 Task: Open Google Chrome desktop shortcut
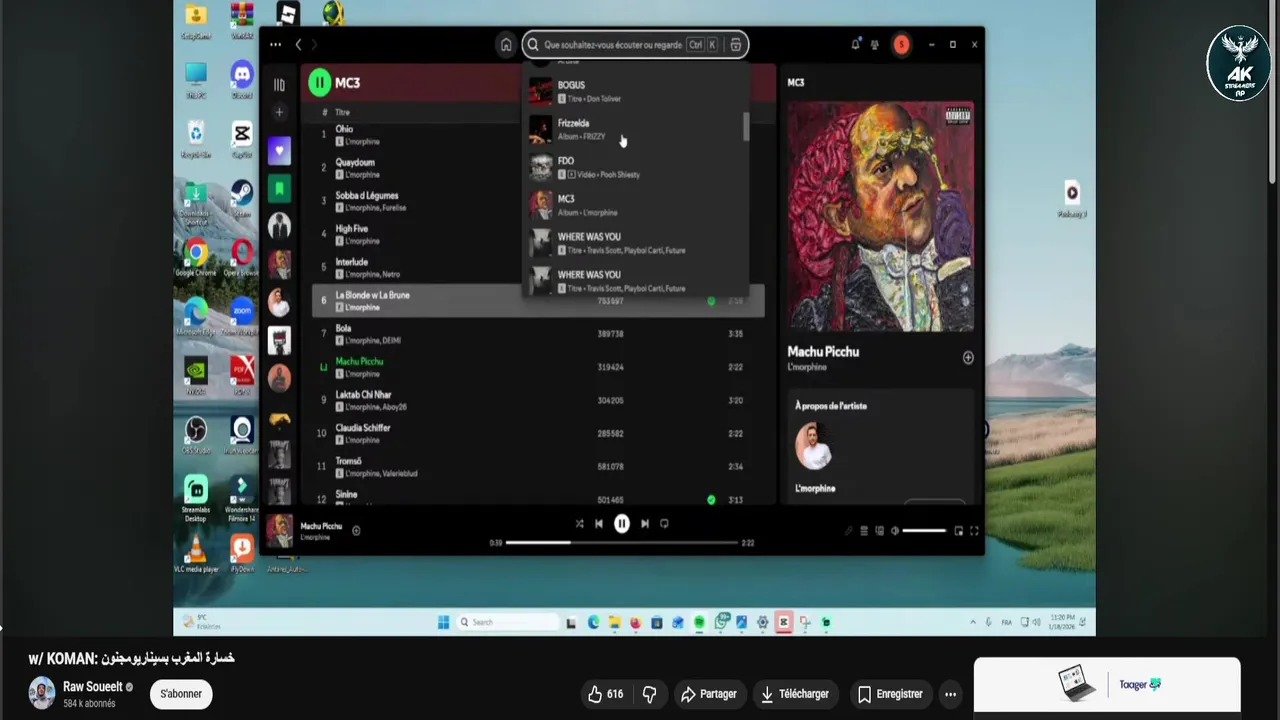196,257
